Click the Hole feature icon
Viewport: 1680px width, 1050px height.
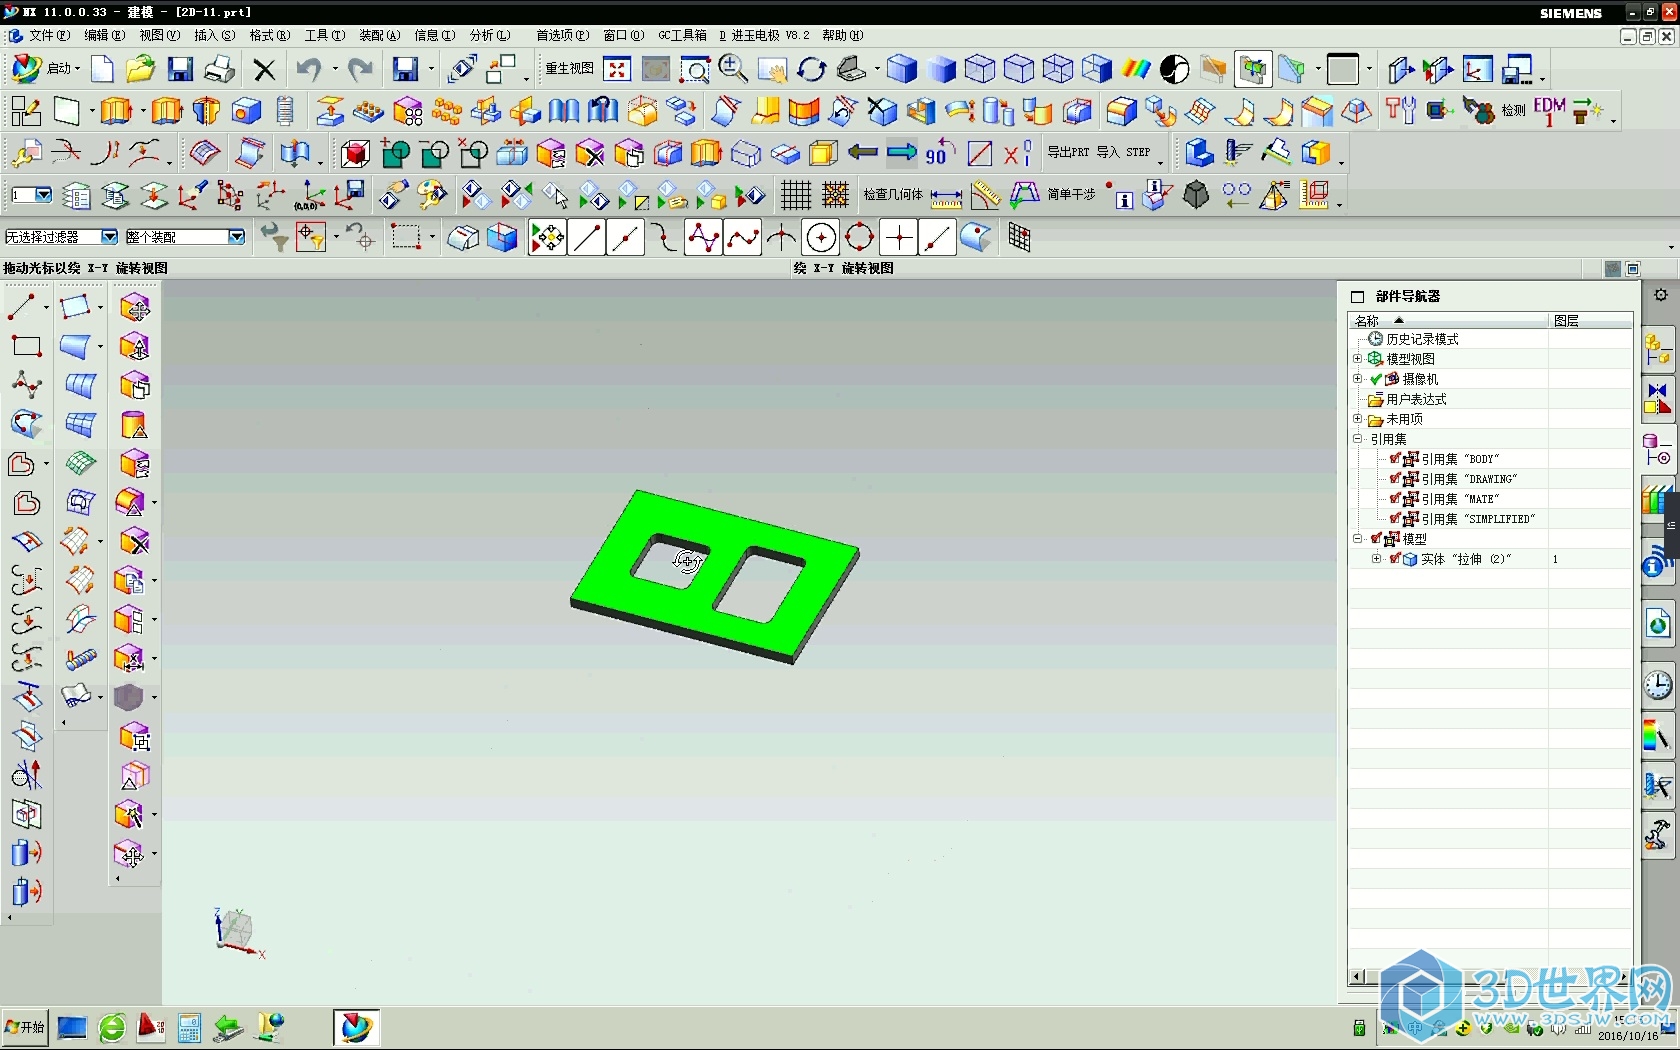(246, 111)
